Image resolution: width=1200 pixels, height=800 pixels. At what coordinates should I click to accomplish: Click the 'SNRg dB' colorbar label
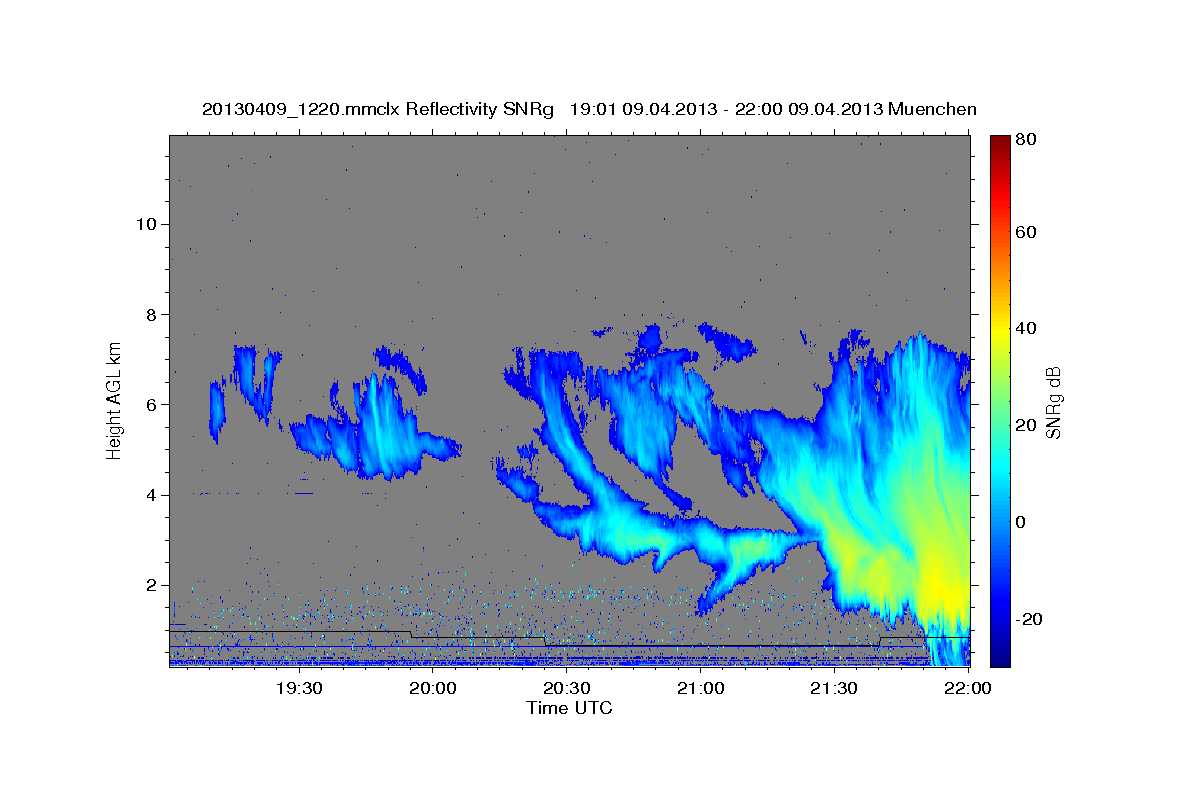pyautogui.click(x=1053, y=403)
